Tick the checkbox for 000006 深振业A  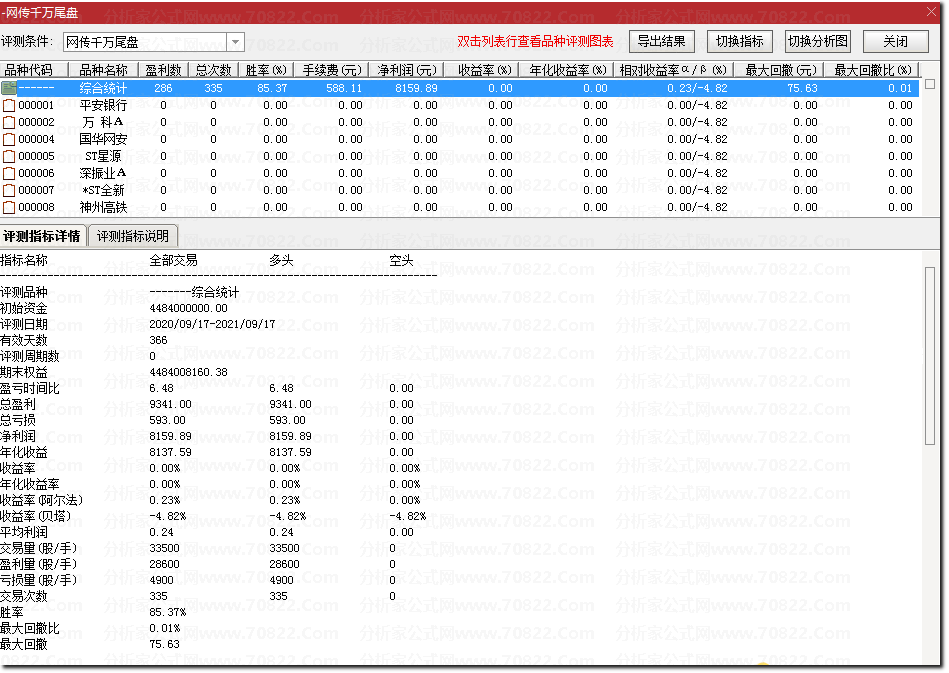point(8,173)
